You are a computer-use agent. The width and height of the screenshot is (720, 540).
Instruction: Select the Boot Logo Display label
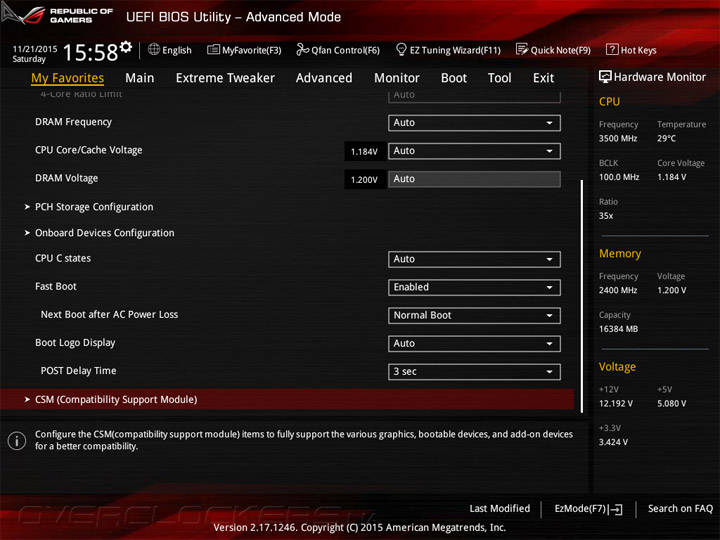pos(75,343)
